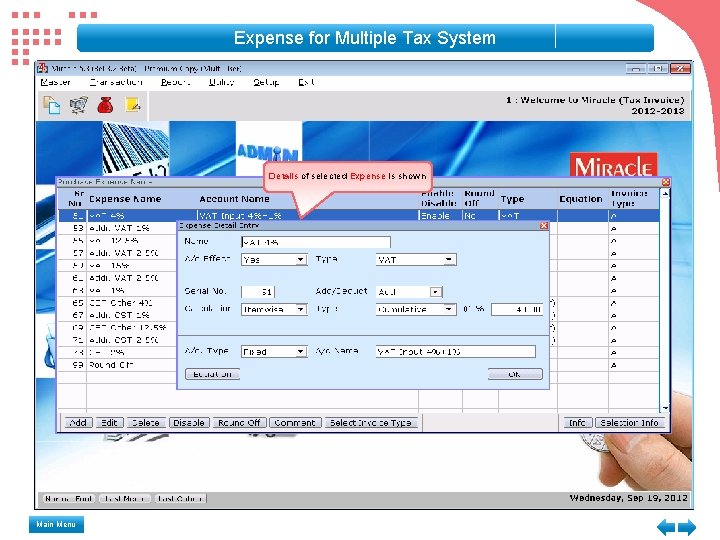This screenshot has width=720, height=540.
Task: Open the shopping cart toolbar icon
Action: [79, 105]
